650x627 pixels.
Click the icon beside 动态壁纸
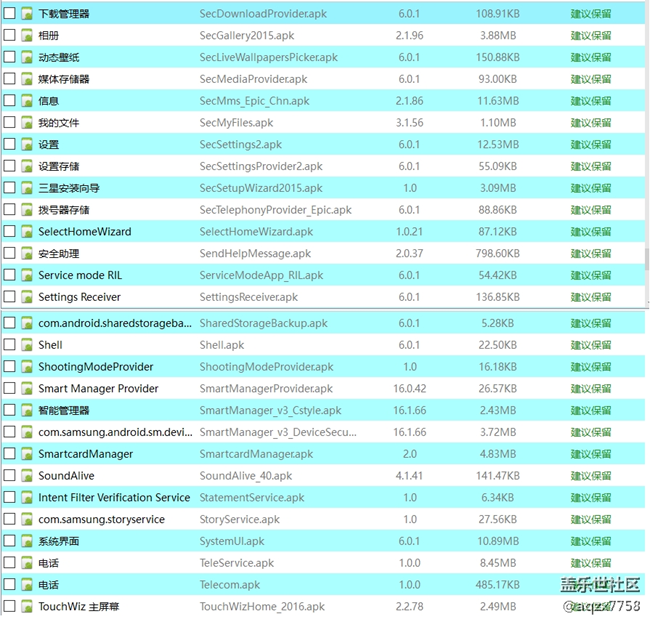click(x=28, y=58)
